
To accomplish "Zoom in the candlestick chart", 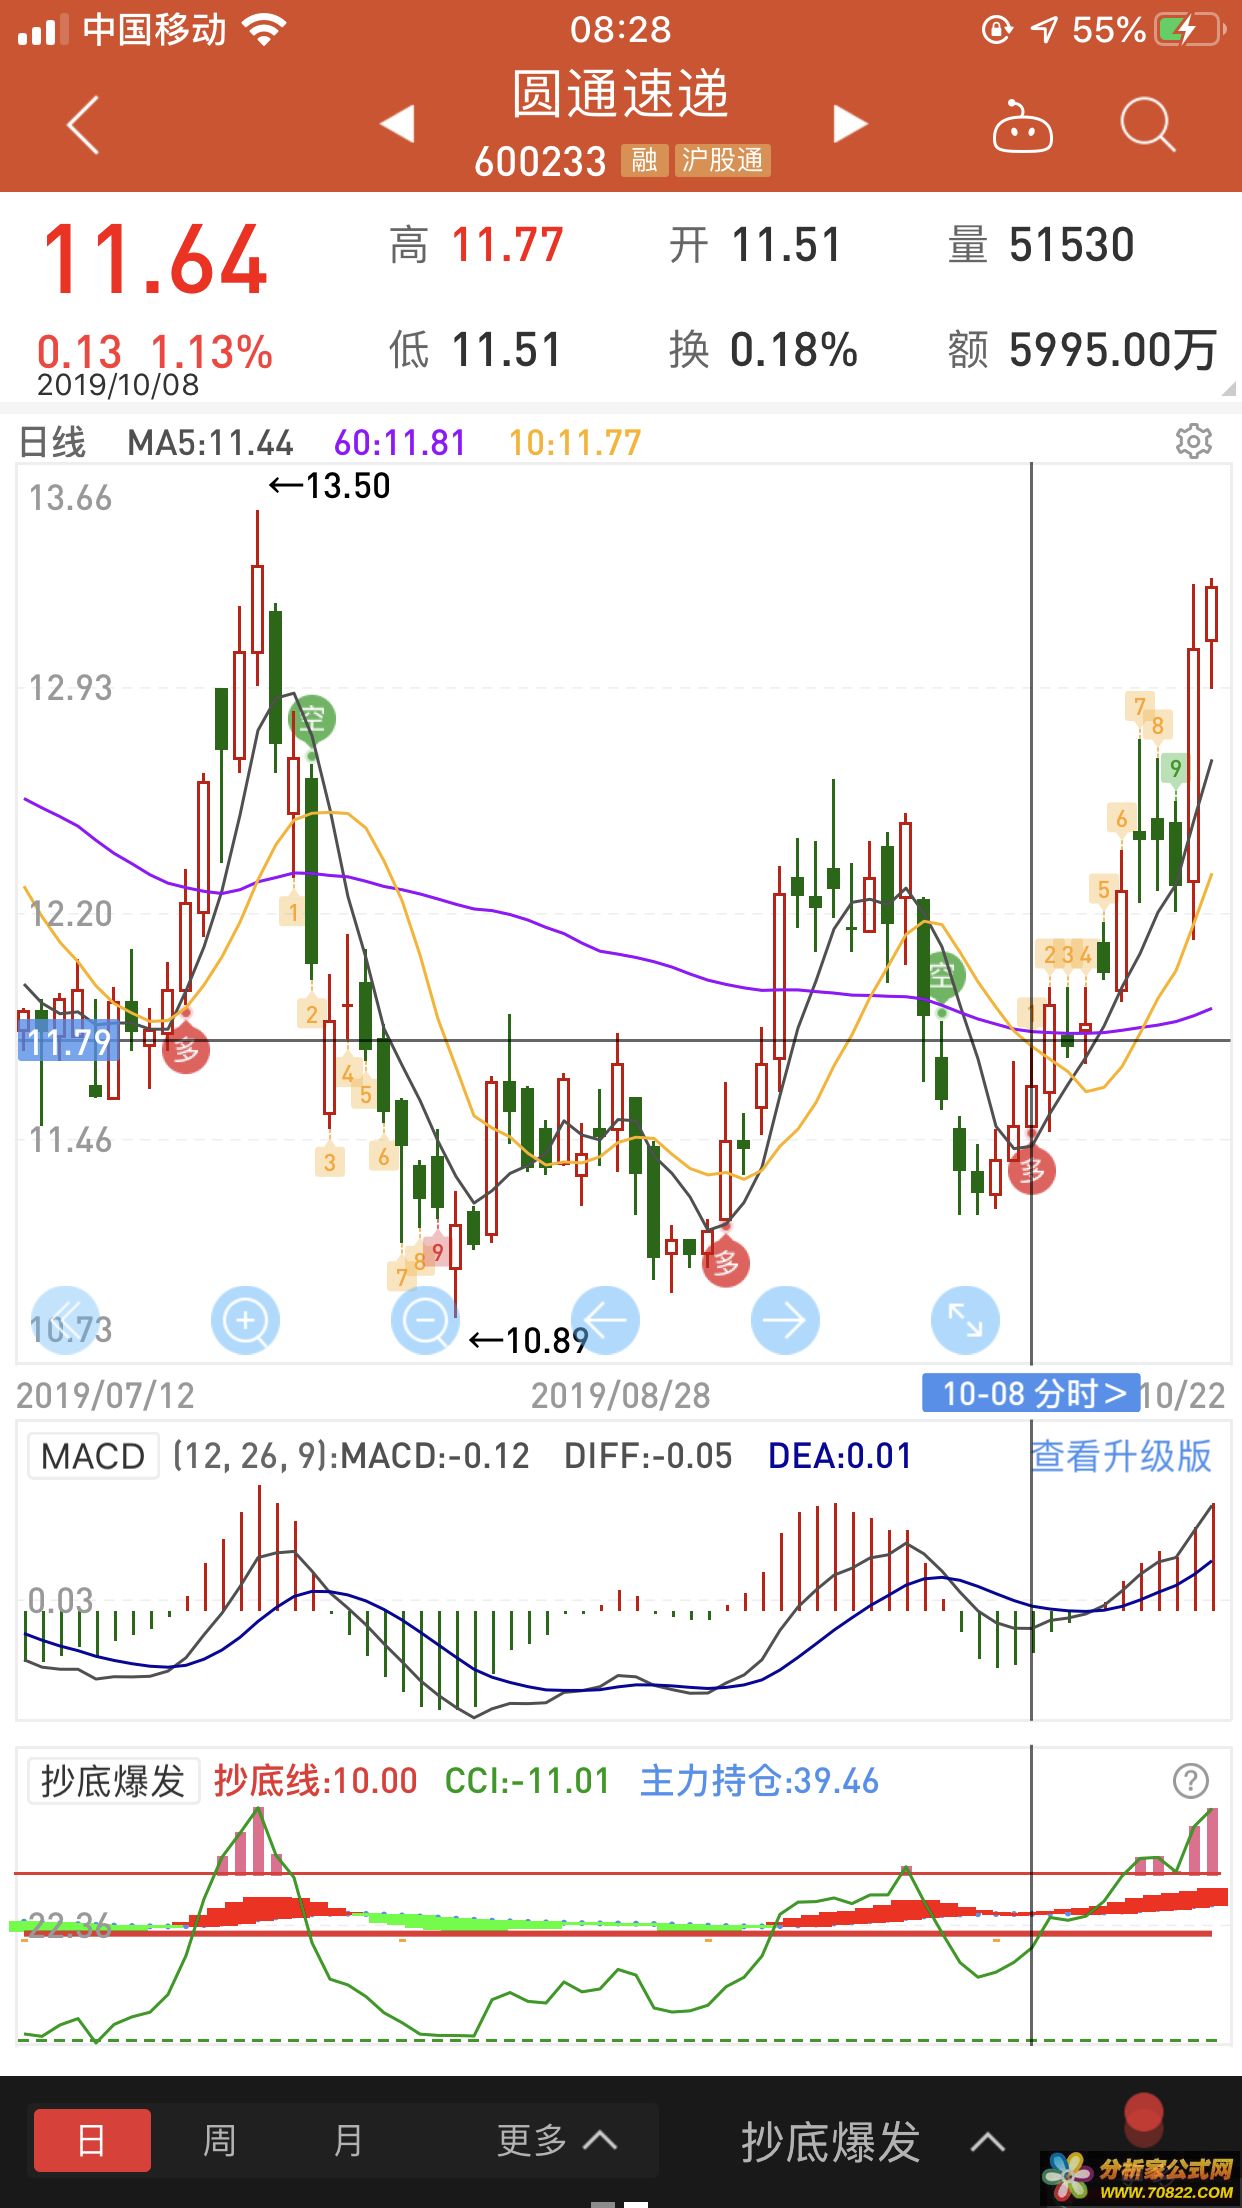I will click(x=245, y=1320).
